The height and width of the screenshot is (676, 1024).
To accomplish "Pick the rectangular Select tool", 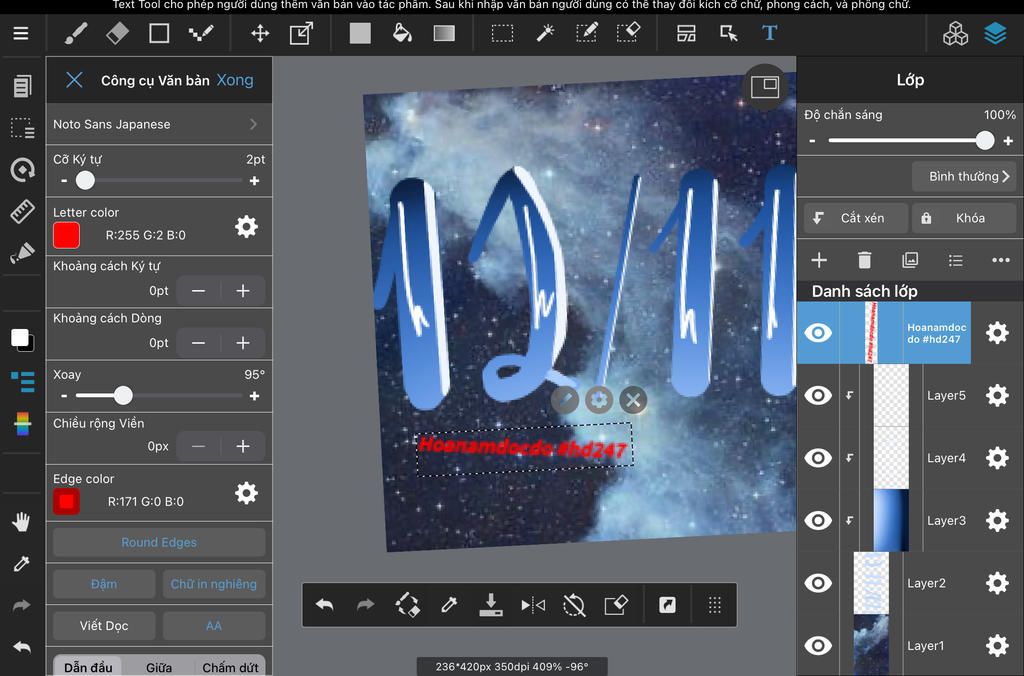I will click(x=502, y=33).
